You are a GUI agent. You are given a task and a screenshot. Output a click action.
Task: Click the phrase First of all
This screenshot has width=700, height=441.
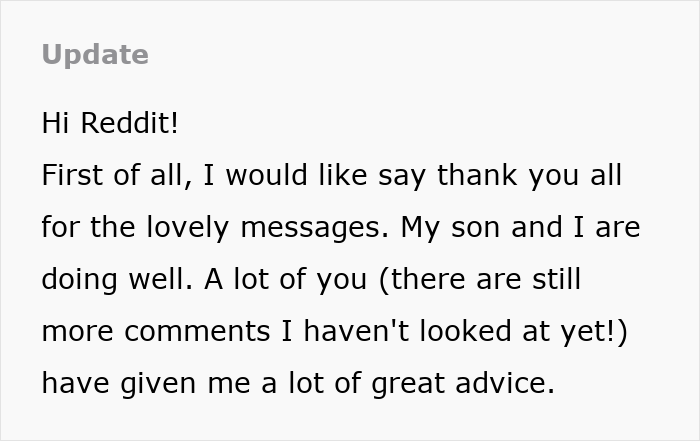click(x=115, y=176)
